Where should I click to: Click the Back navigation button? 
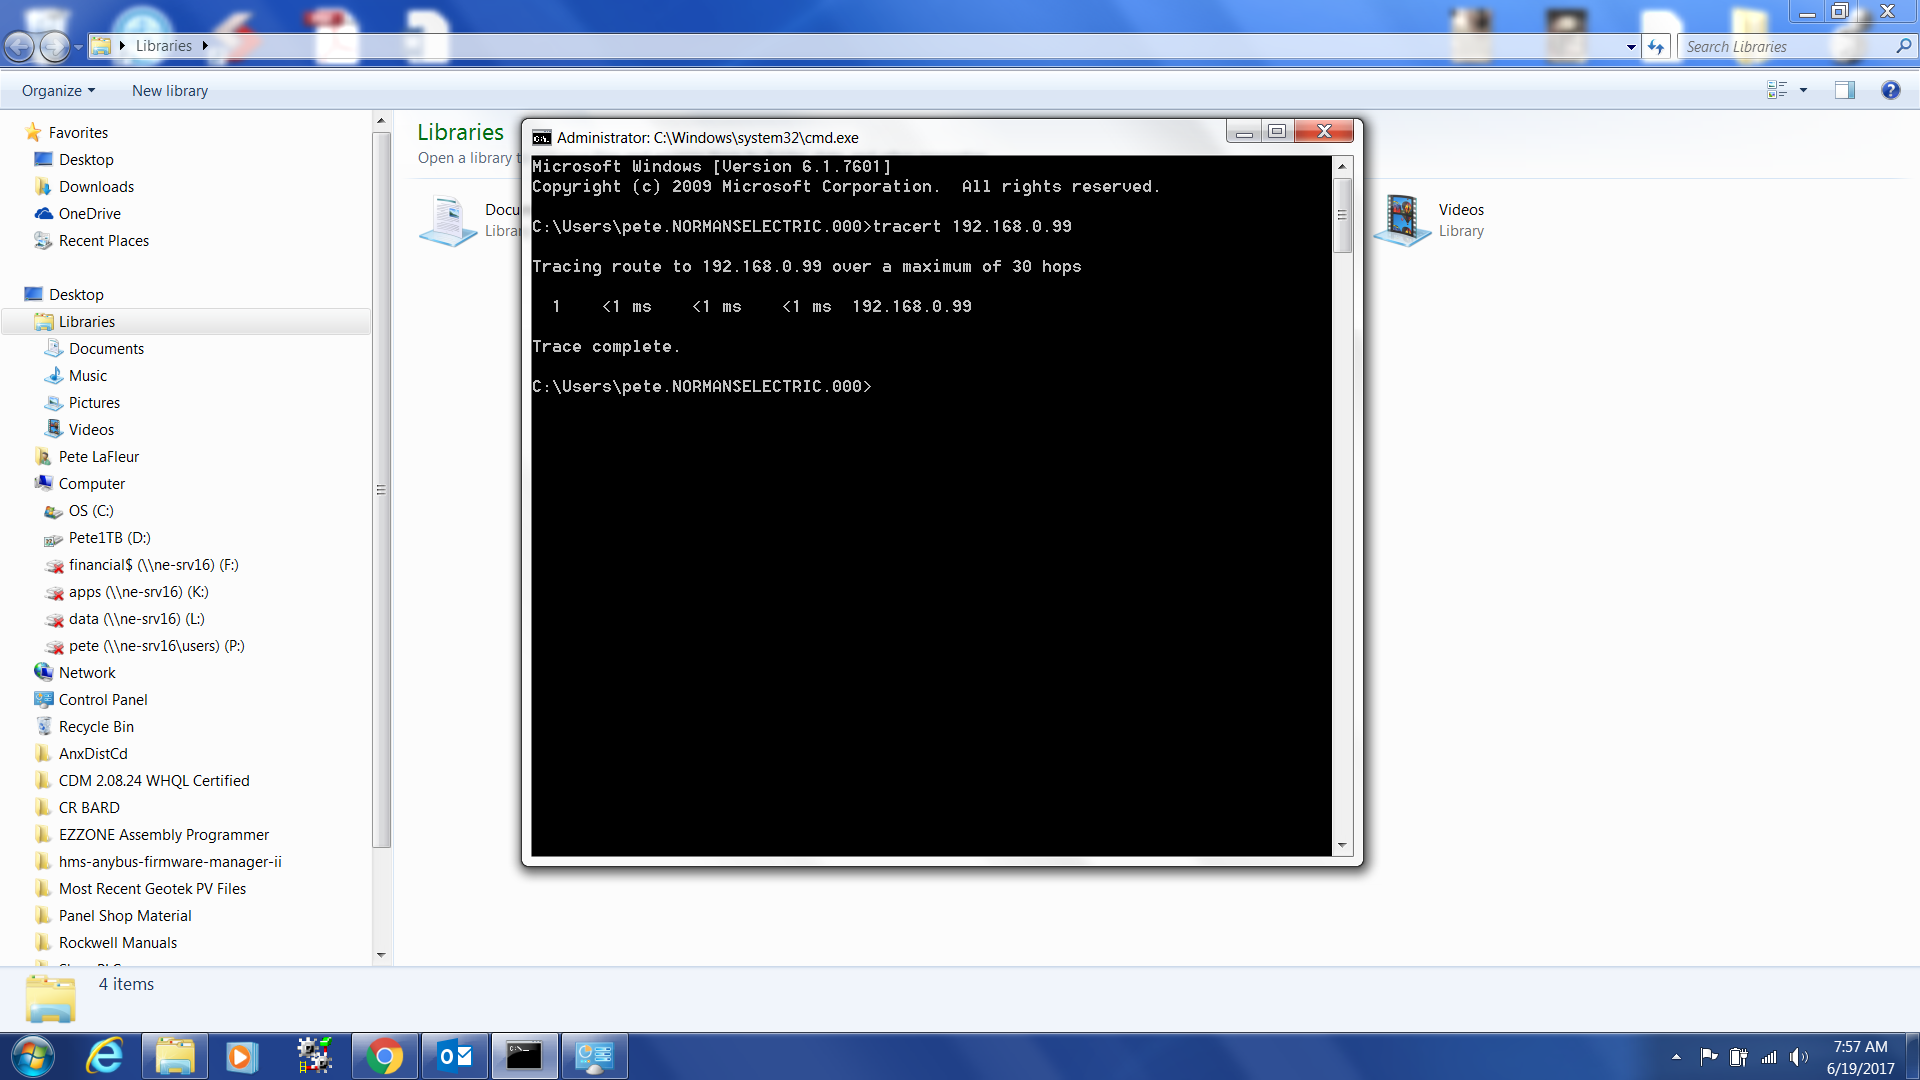18,46
